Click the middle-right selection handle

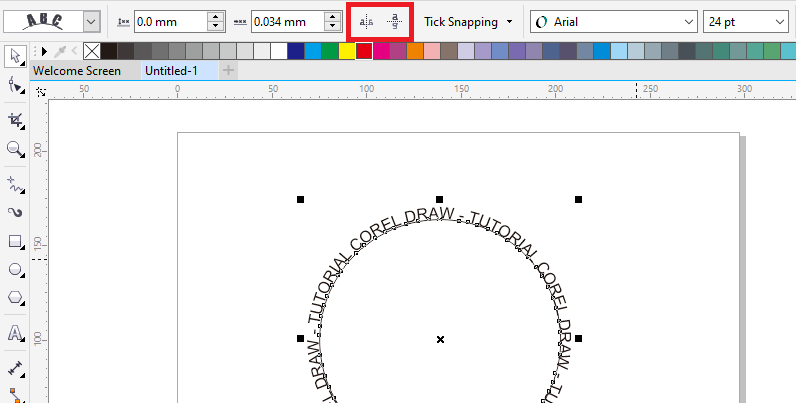pyautogui.click(x=578, y=339)
